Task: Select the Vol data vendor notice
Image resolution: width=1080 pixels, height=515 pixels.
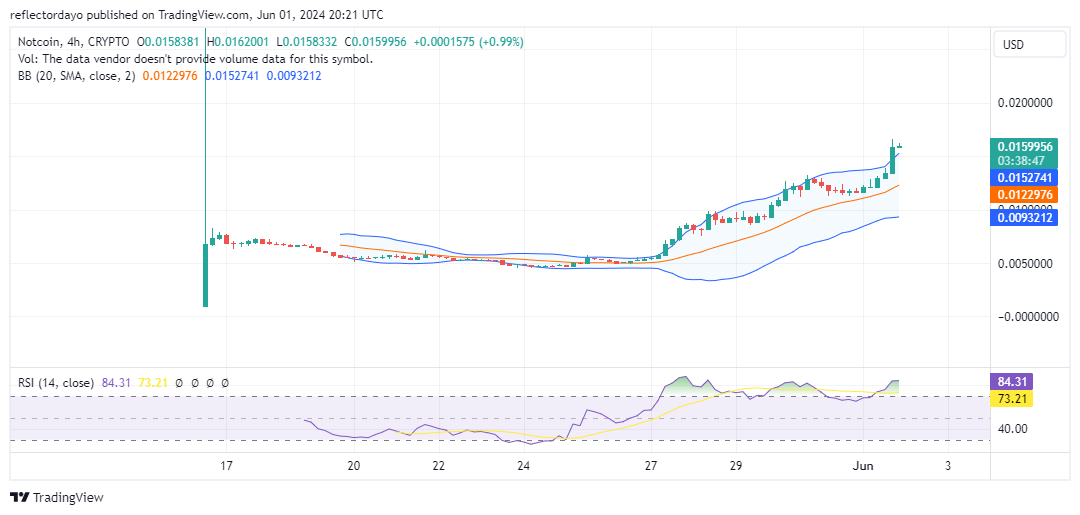Action: [196, 59]
